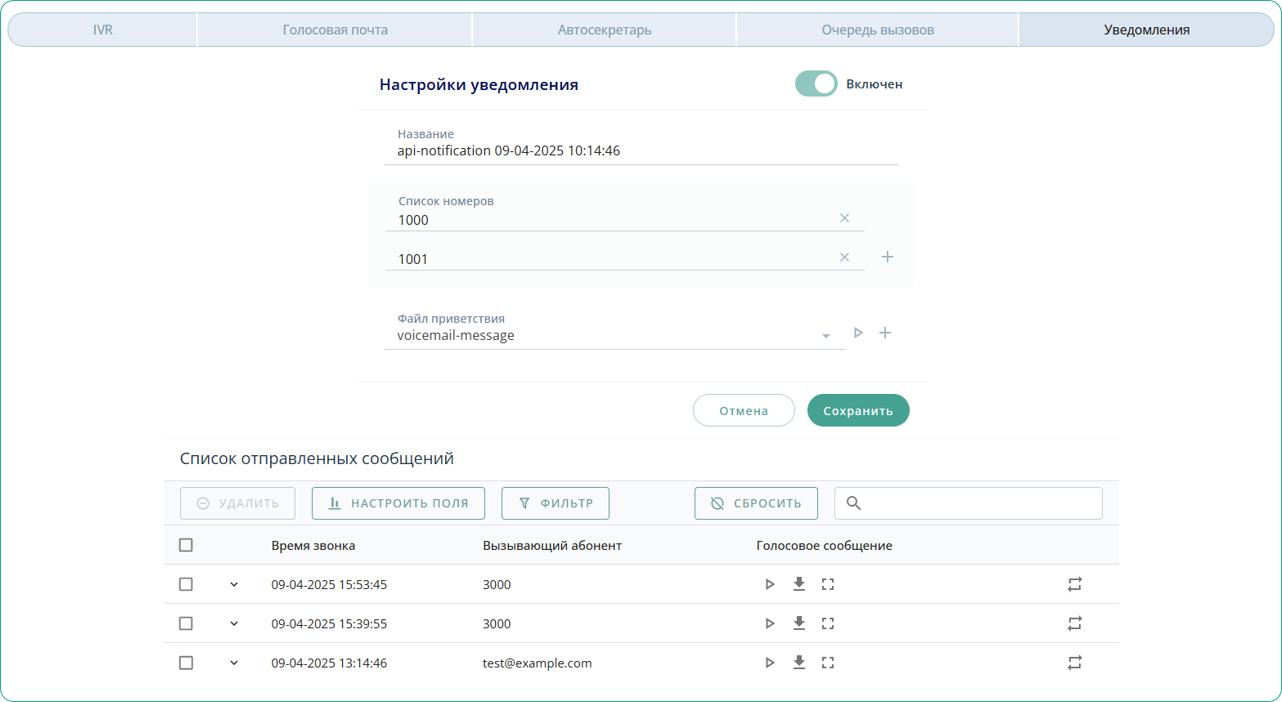Clear the 1001 number entry
This screenshot has width=1282, height=702.
pos(844,257)
